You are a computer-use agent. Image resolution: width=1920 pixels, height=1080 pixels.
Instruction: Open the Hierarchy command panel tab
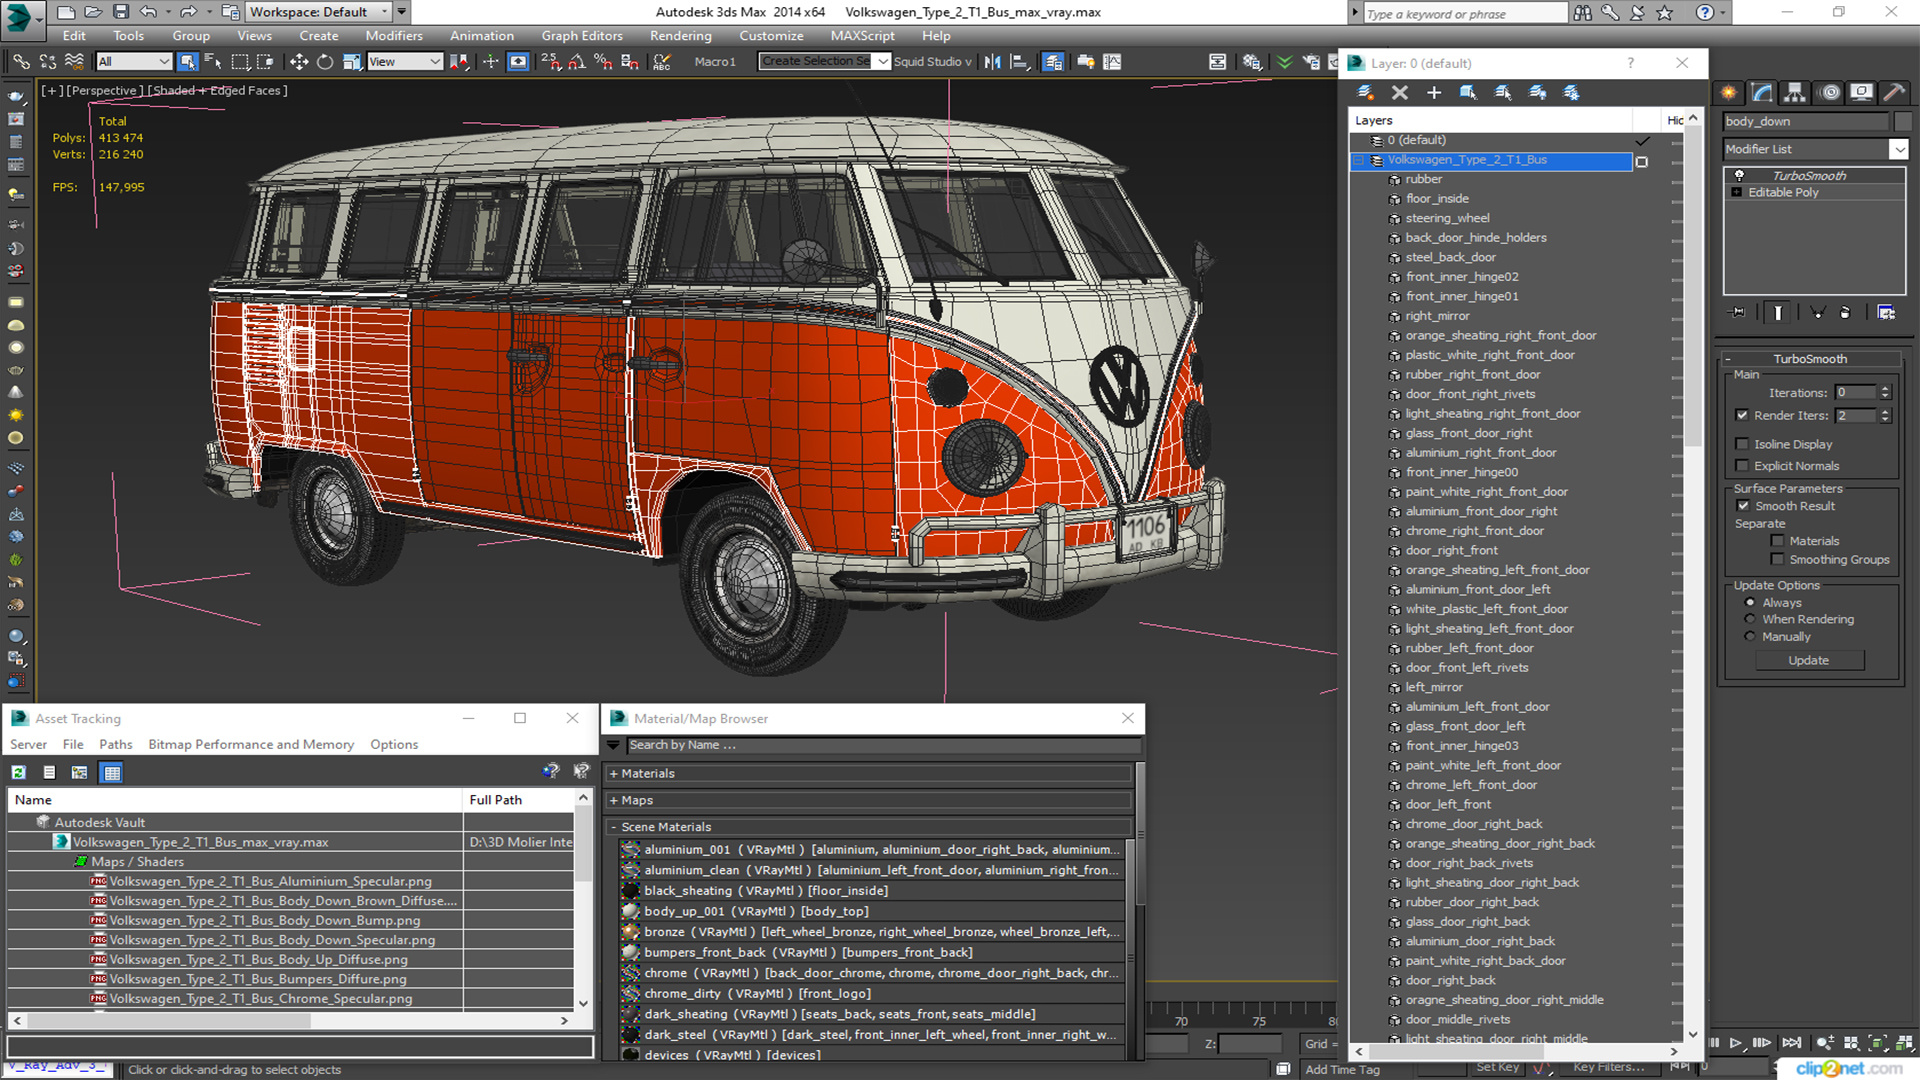pyautogui.click(x=1795, y=92)
